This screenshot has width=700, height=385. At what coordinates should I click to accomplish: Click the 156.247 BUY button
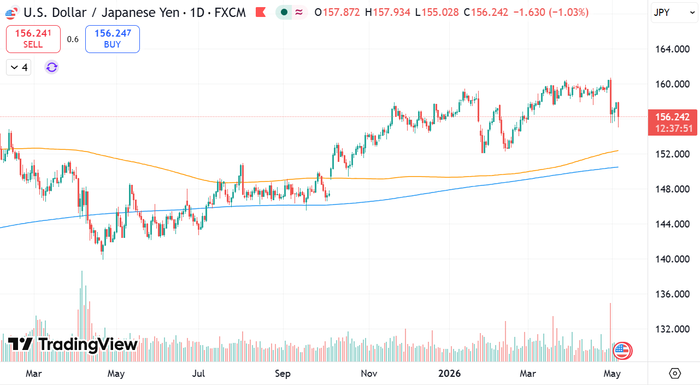[x=112, y=39]
